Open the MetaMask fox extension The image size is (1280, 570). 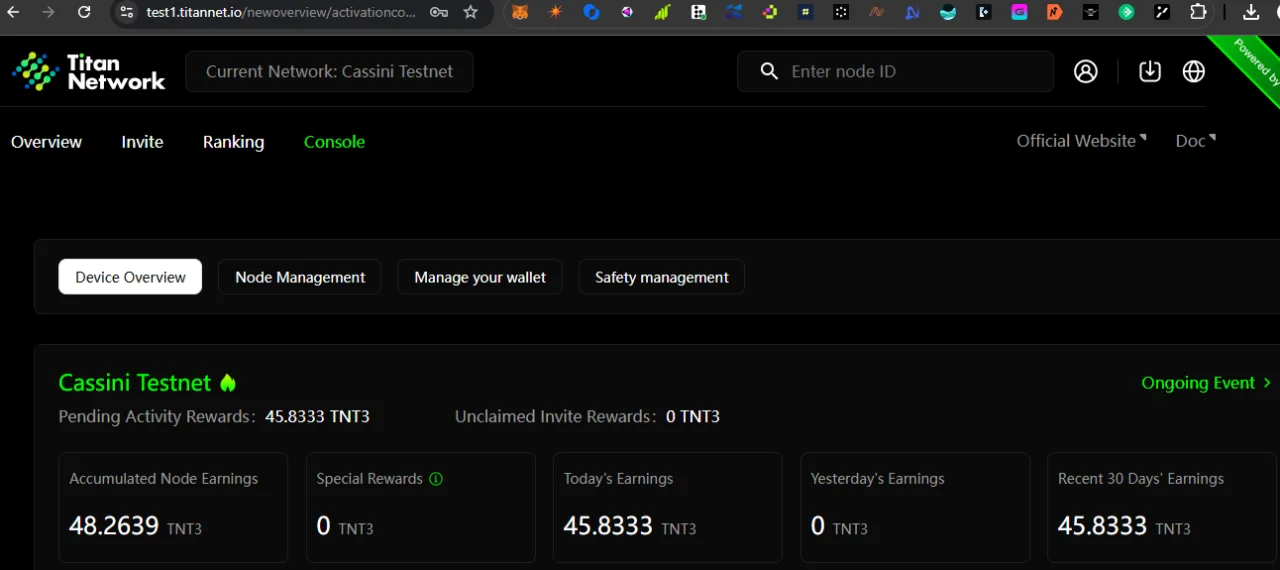click(x=520, y=12)
